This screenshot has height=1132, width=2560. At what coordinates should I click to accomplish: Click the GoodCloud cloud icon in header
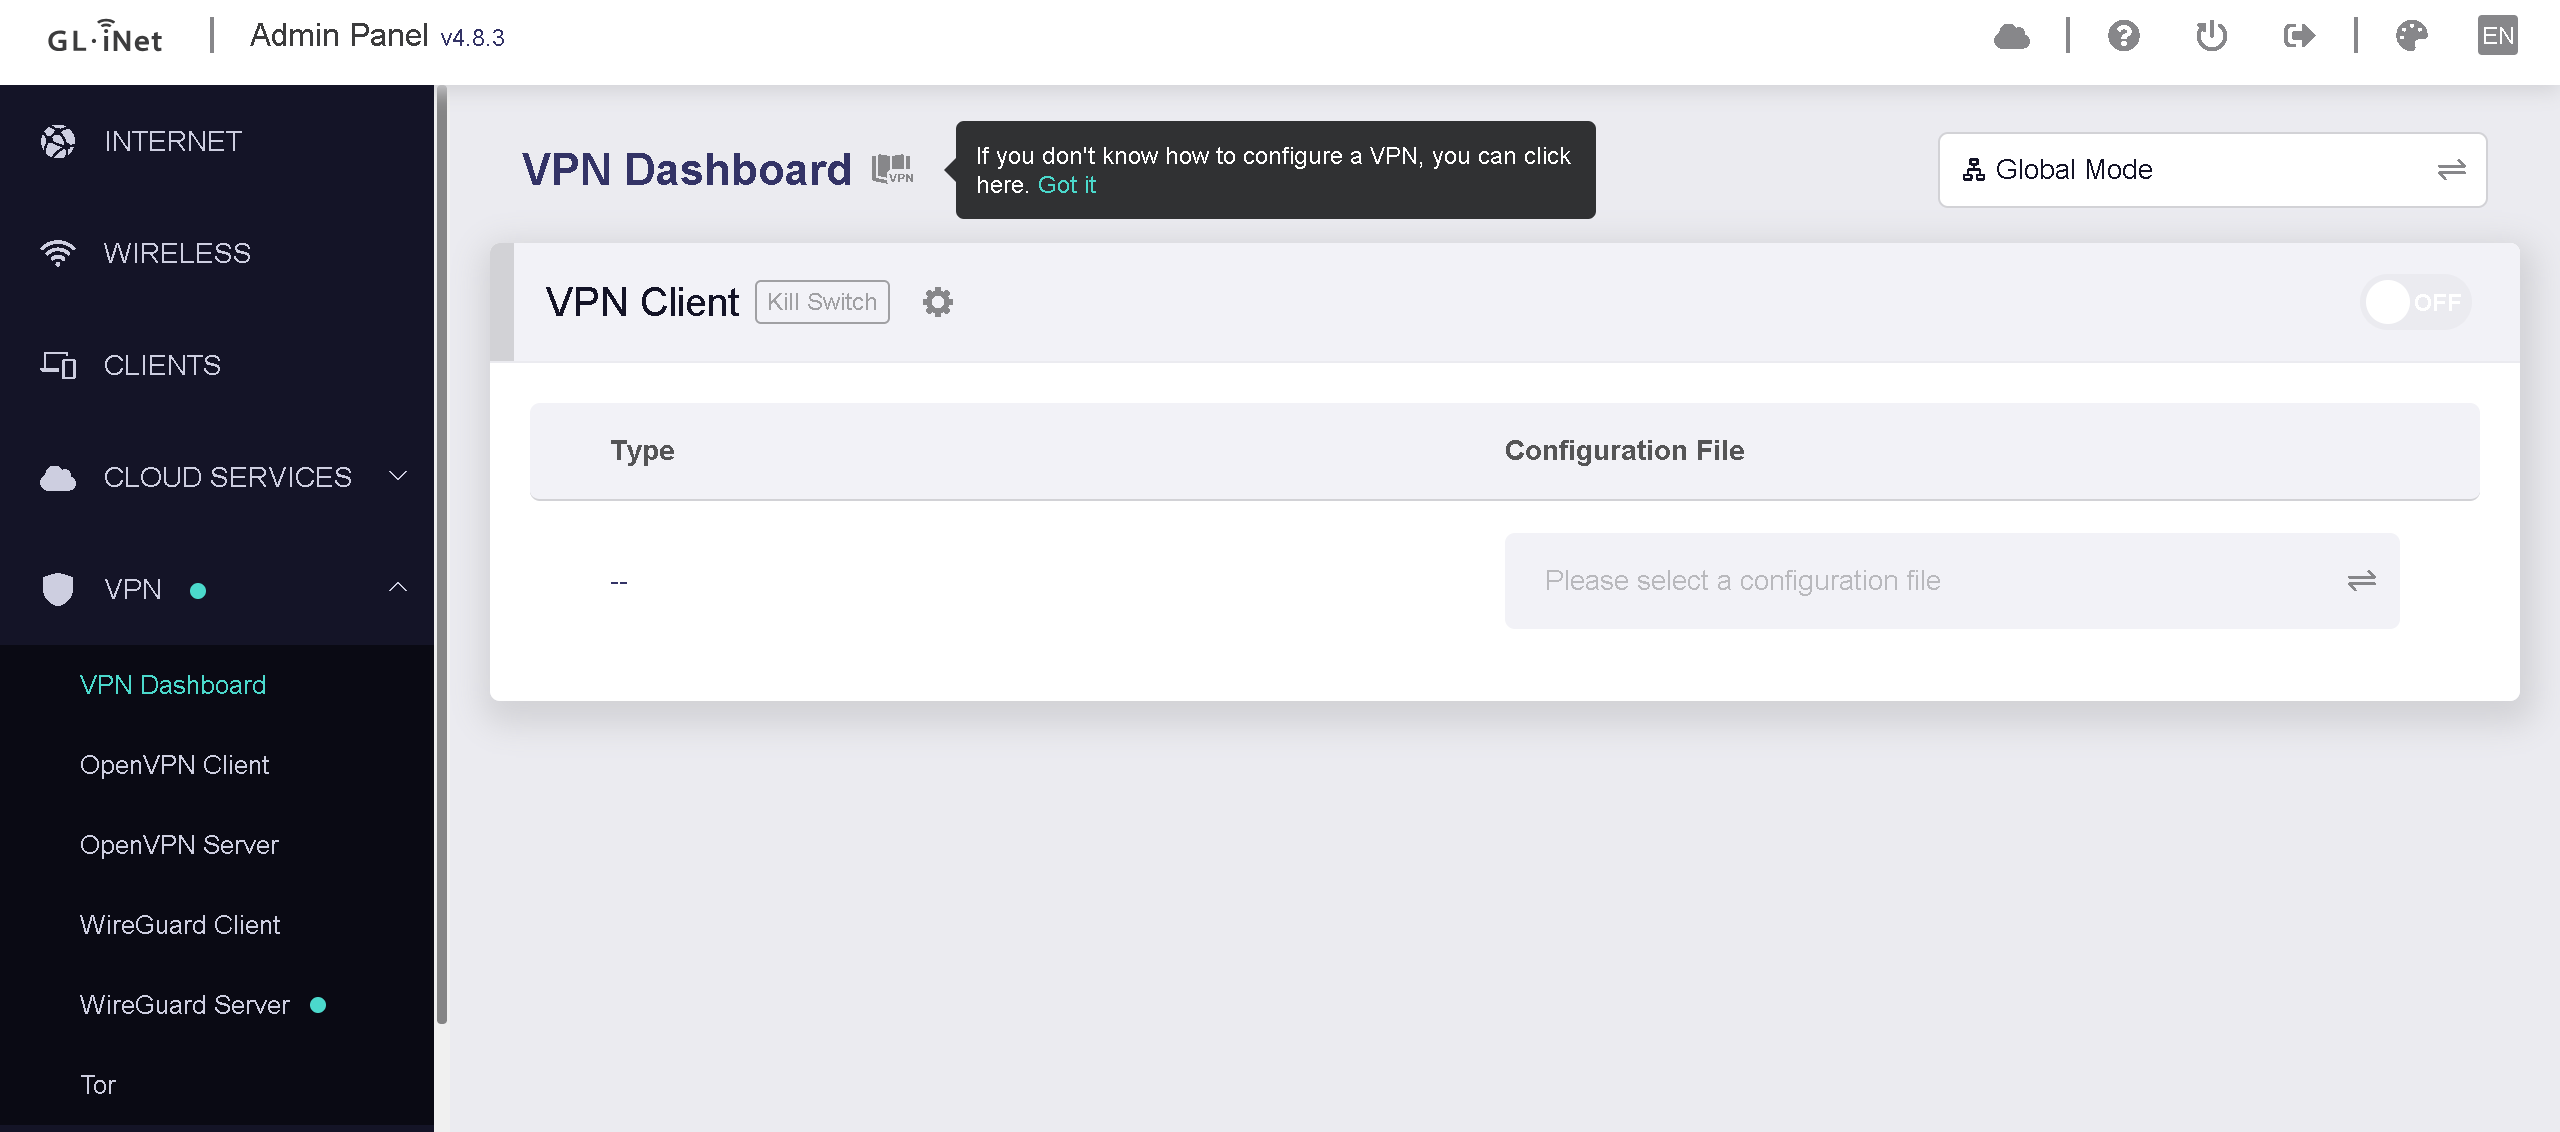[2012, 37]
